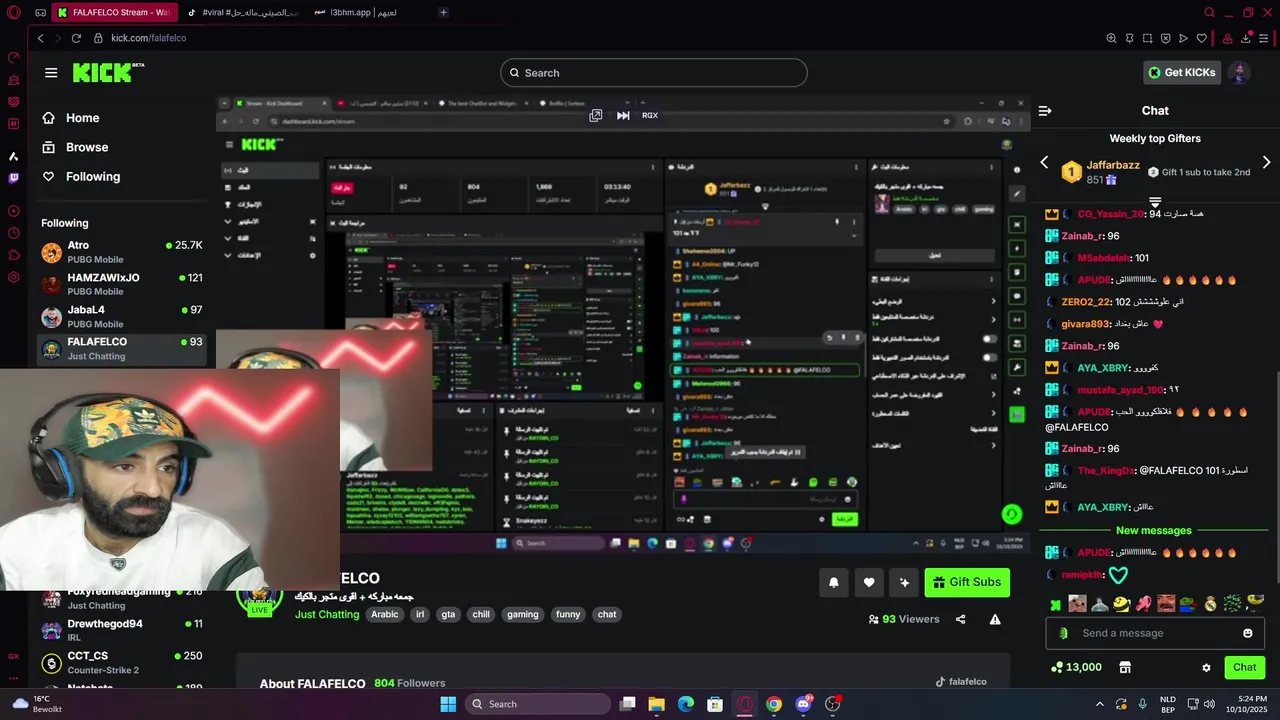
Task: Click the KICK logo
Action: pyautogui.click(x=108, y=73)
